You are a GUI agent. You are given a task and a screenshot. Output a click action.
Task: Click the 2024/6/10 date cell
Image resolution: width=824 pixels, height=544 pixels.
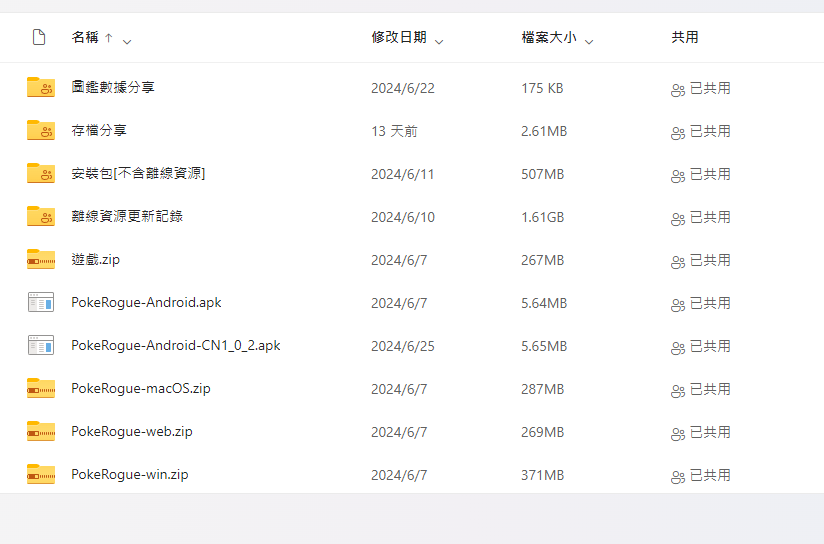point(403,218)
